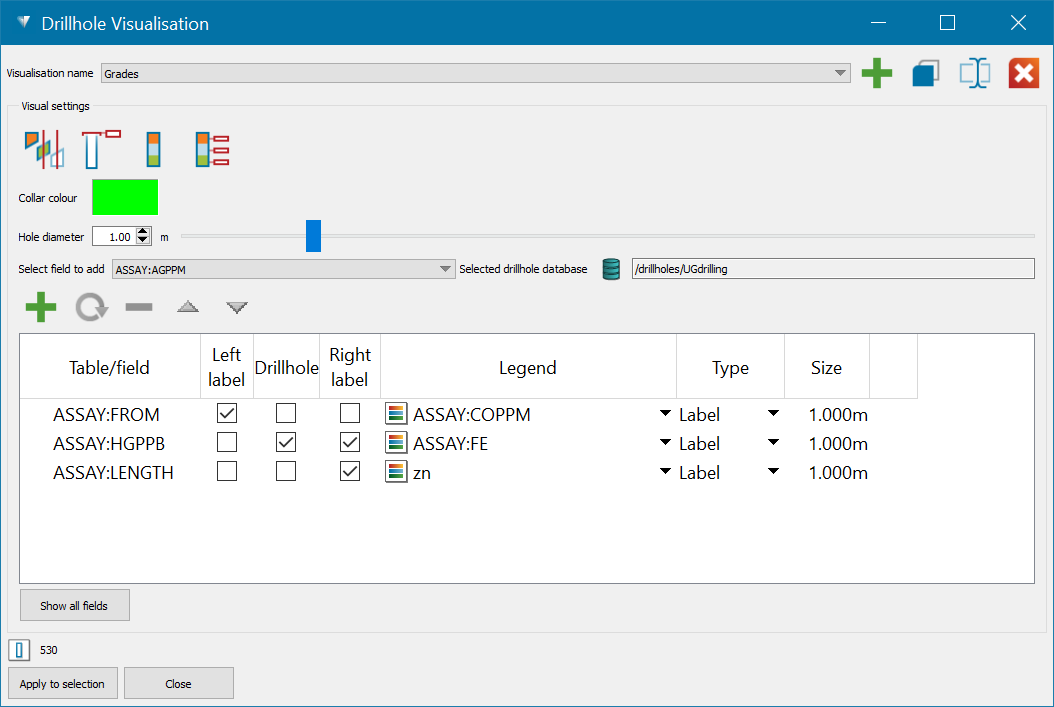Click the grey circular refresh arrow icon
Viewport: 1054px width, 707px height.
tap(91, 307)
